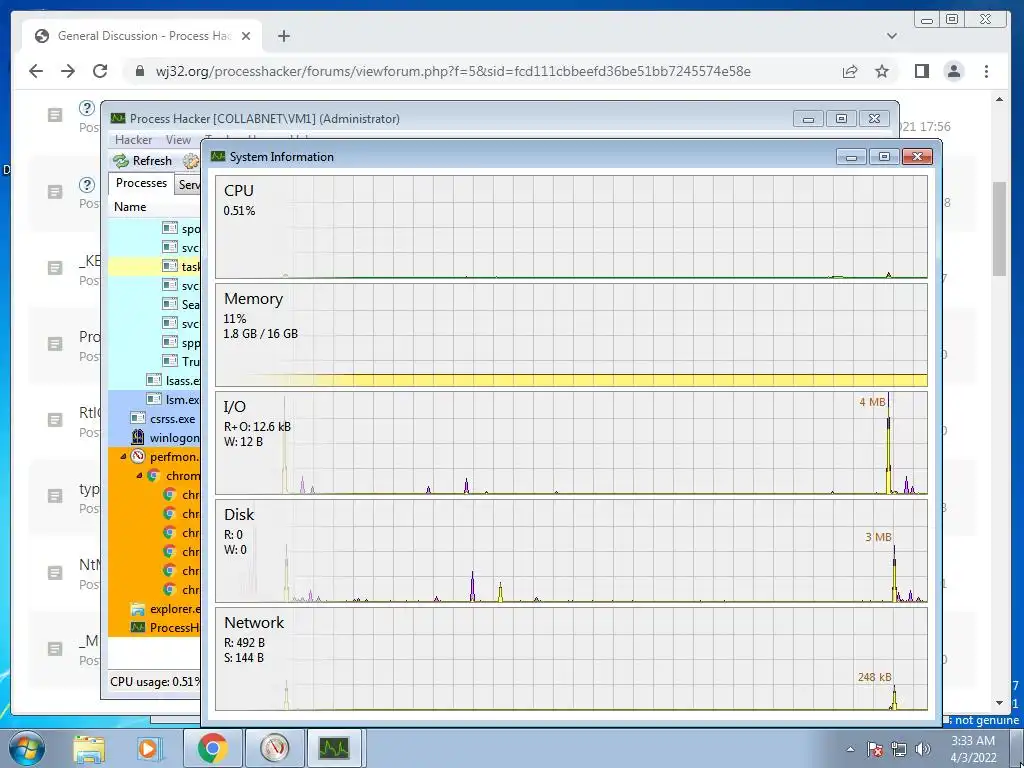Viewport: 1024px width, 768px height.
Task: Click Refresh in the Process Hacker toolbar
Action: (142, 161)
